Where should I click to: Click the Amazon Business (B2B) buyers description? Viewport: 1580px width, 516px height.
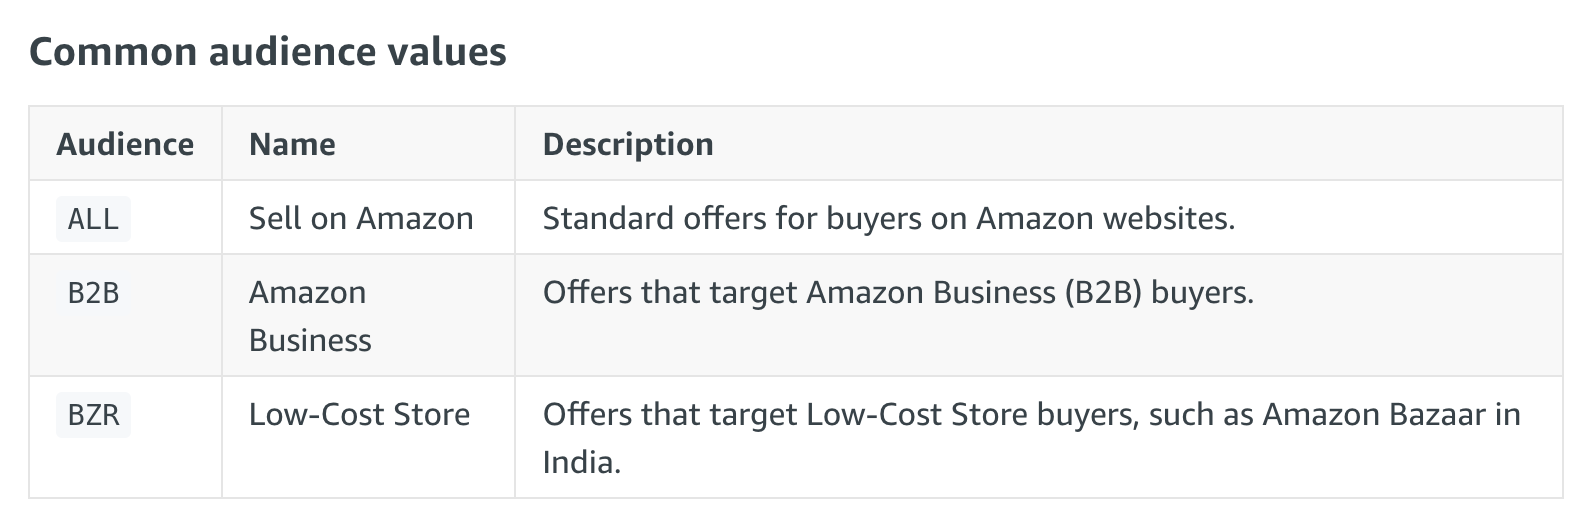(x=898, y=292)
